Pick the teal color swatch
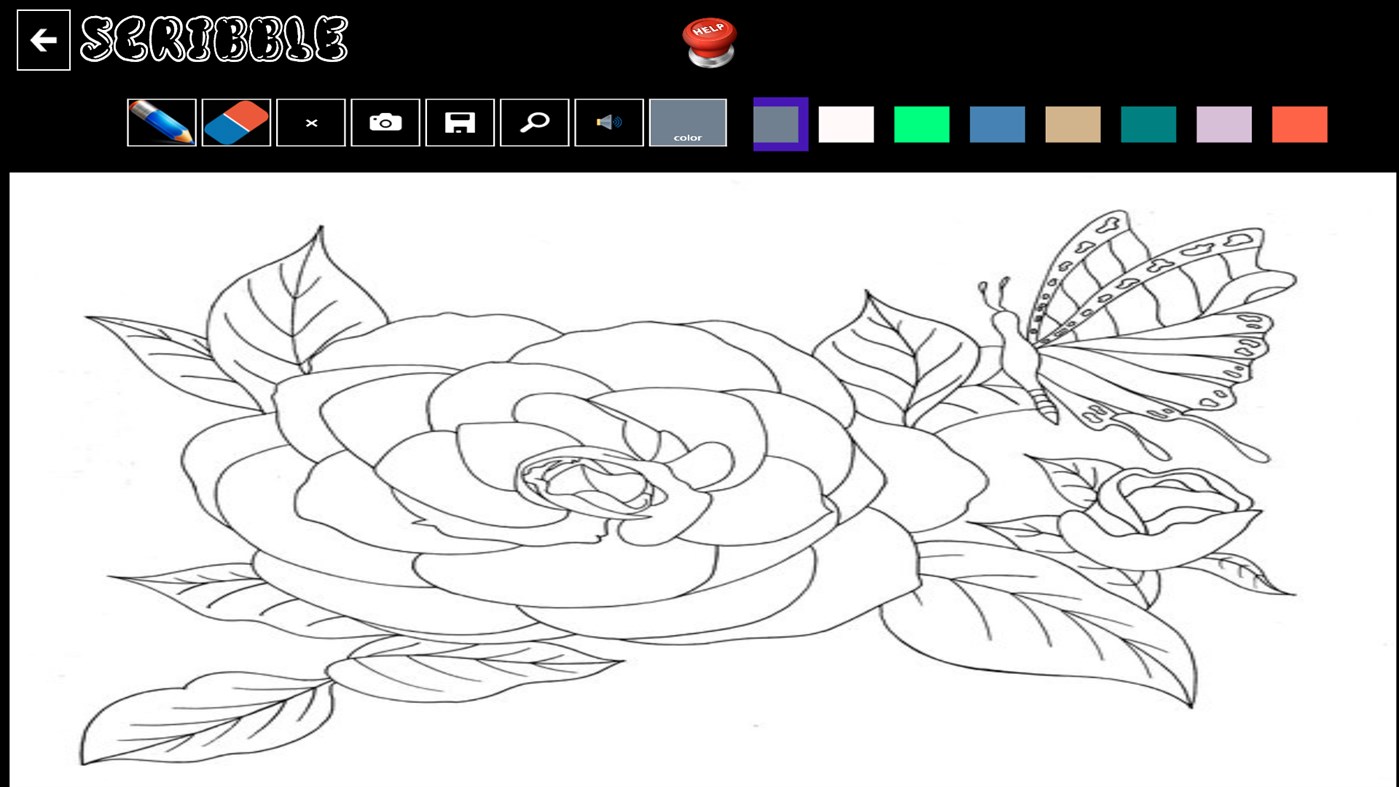The height and width of the screenshot is (787, 1399). point(1148,124)
